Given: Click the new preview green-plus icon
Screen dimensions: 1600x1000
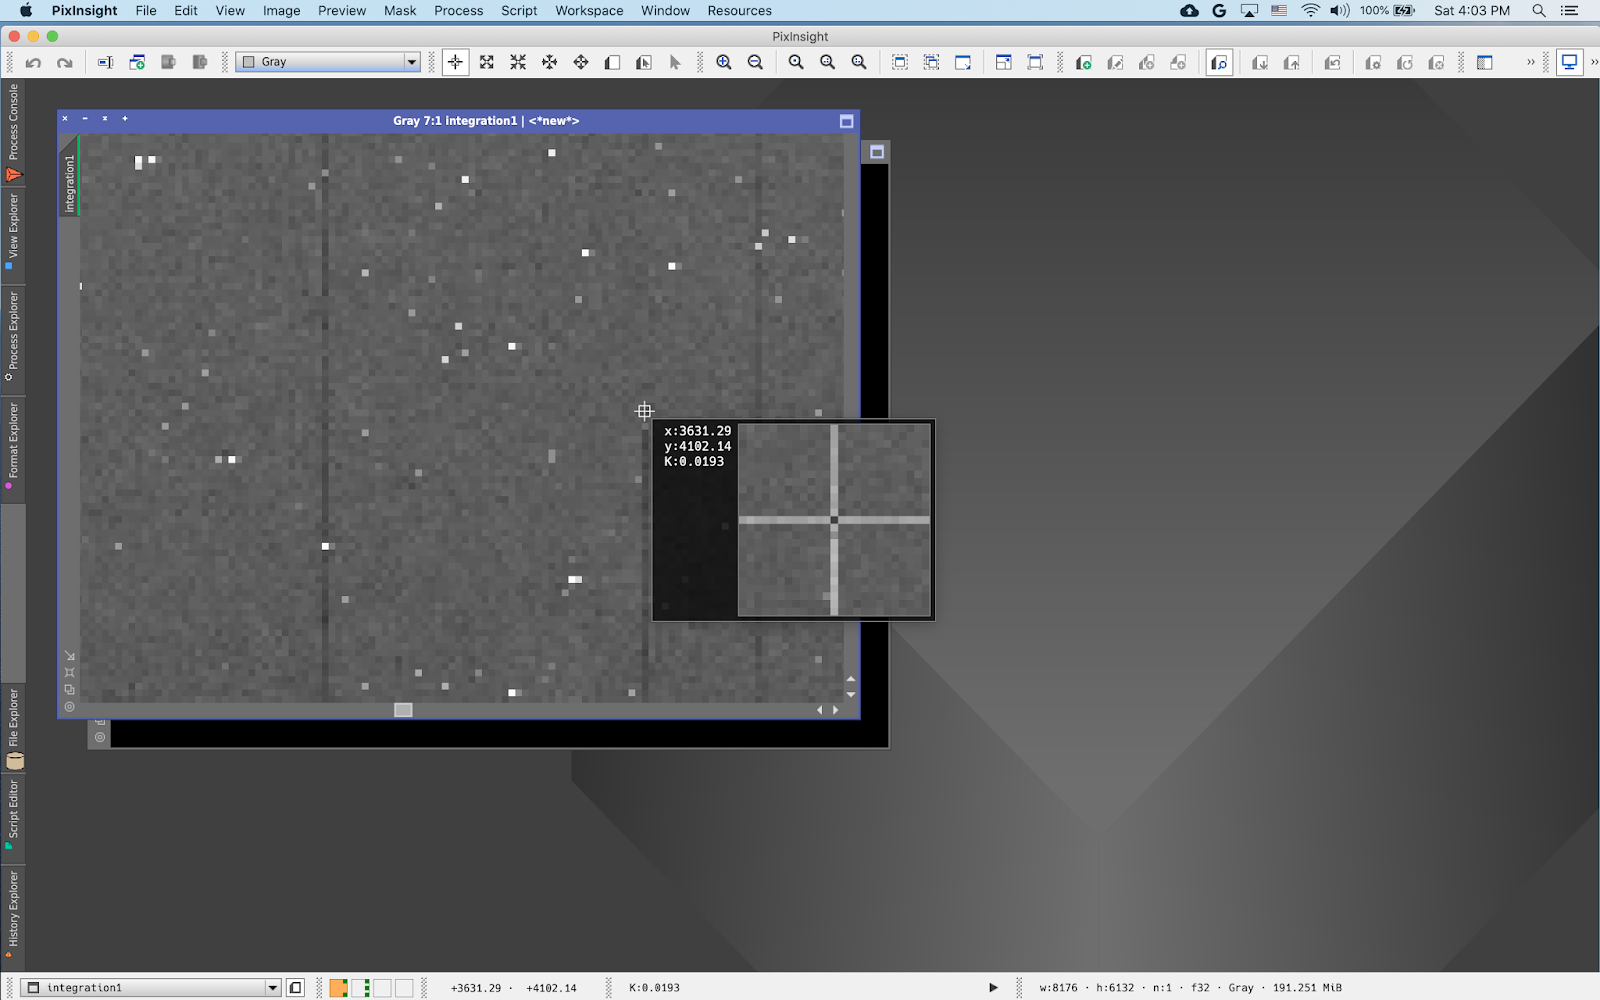Looking at the screenshot, I should pyautogui.click(x=1083, y=62).
